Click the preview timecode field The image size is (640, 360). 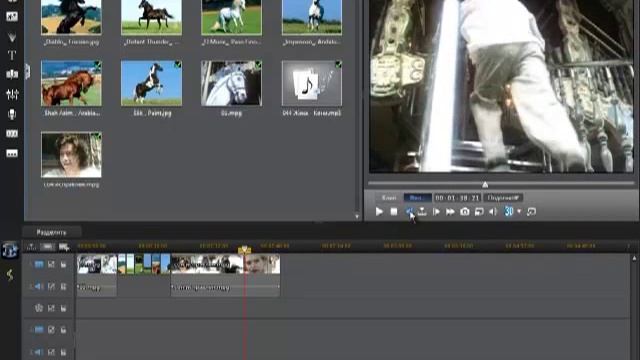457,198
